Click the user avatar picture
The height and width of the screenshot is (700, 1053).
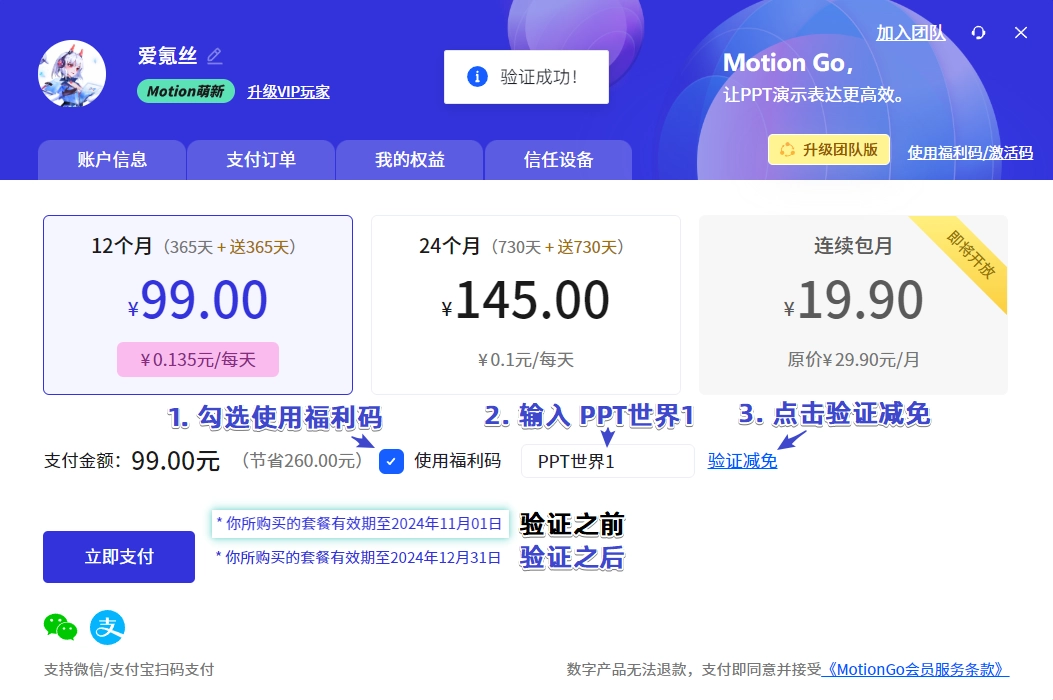pyautogui.click(x=71, y=73)
